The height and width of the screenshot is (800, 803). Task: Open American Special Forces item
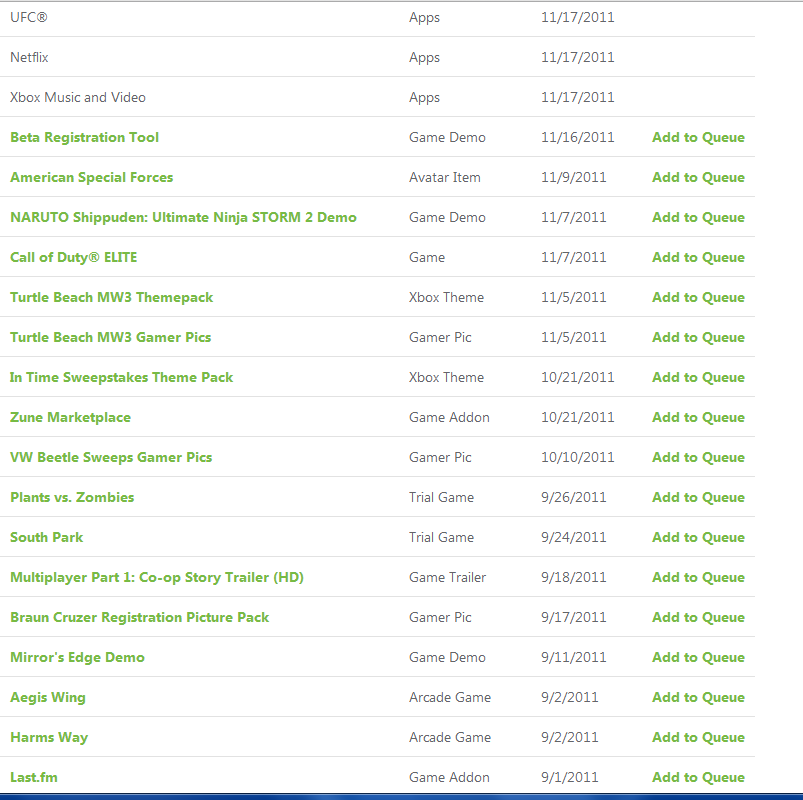(92, 177)
